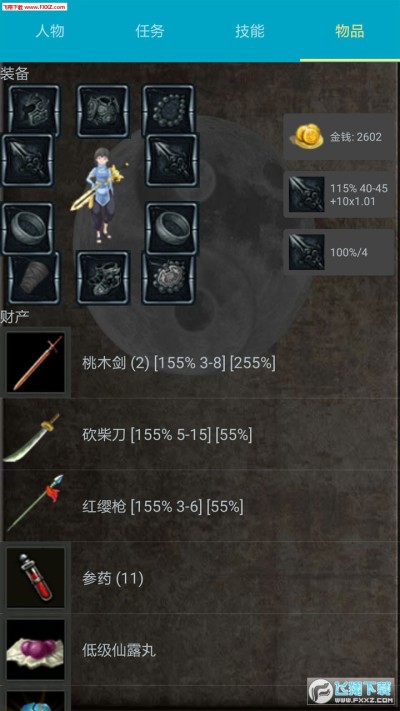This screenshot has width=400, height=711.
Task: Select the 物品 tab
Action: click(x=350, y=31)
